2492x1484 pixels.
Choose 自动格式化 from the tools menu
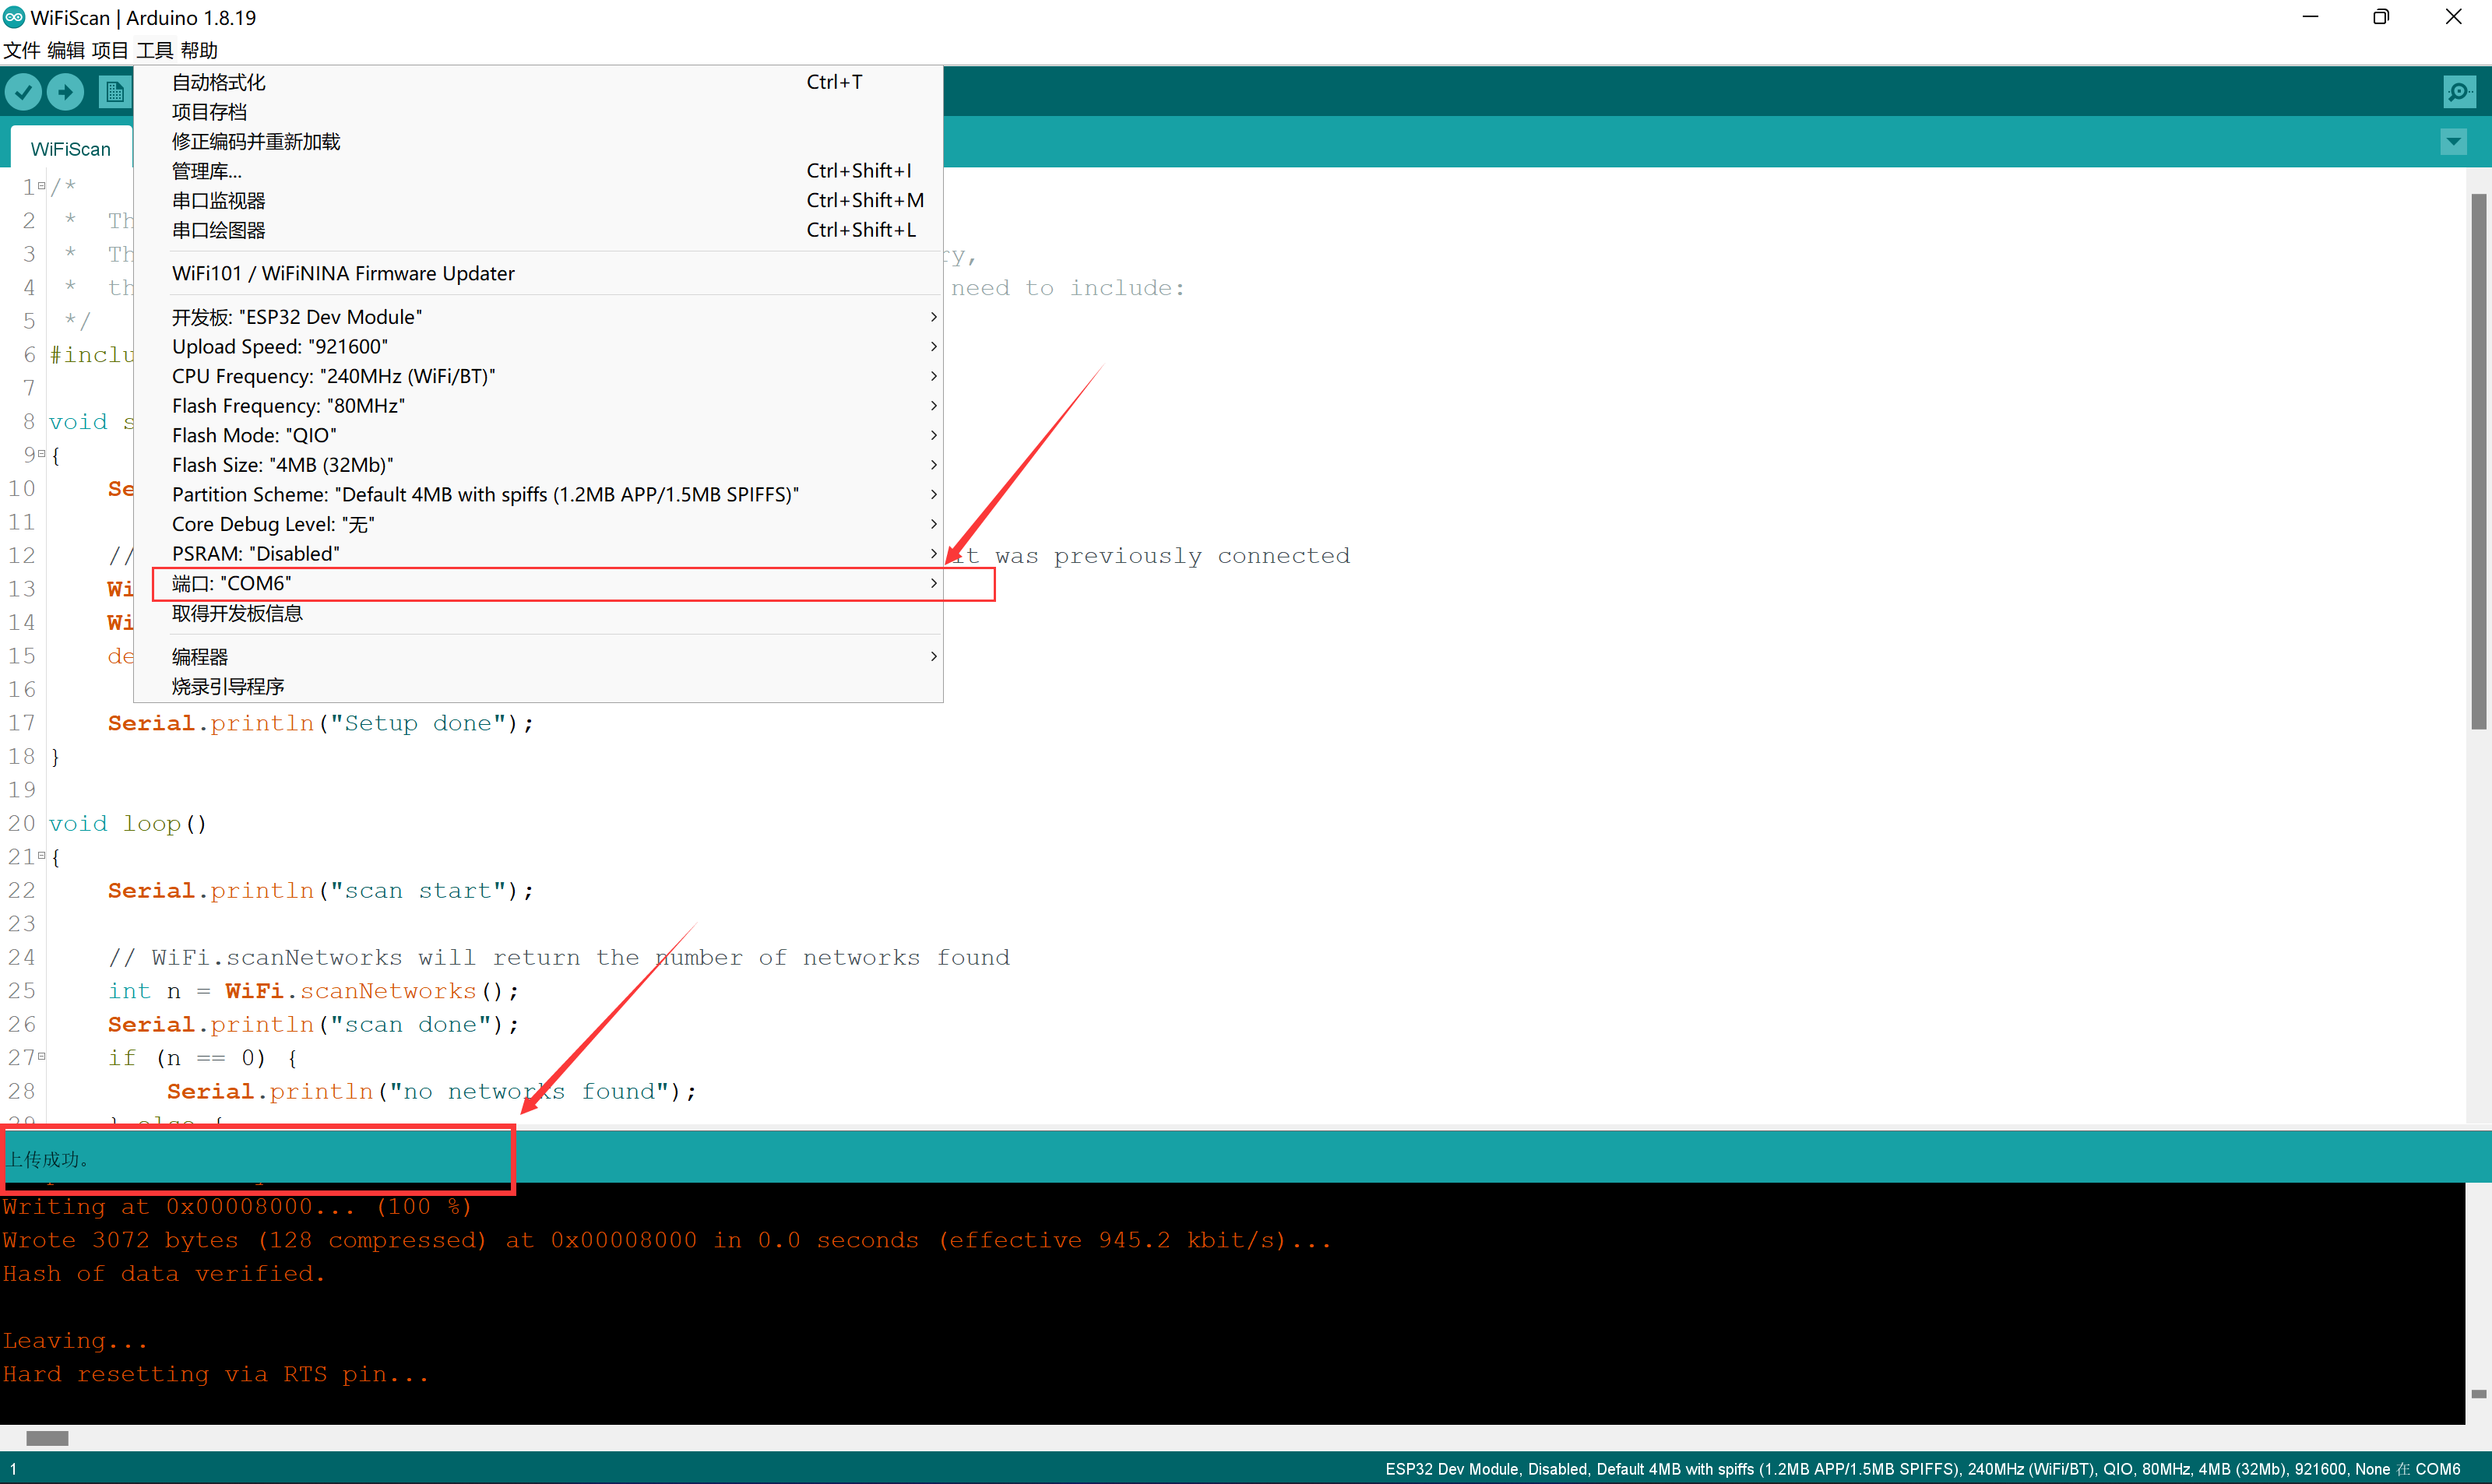coord(219,82)
